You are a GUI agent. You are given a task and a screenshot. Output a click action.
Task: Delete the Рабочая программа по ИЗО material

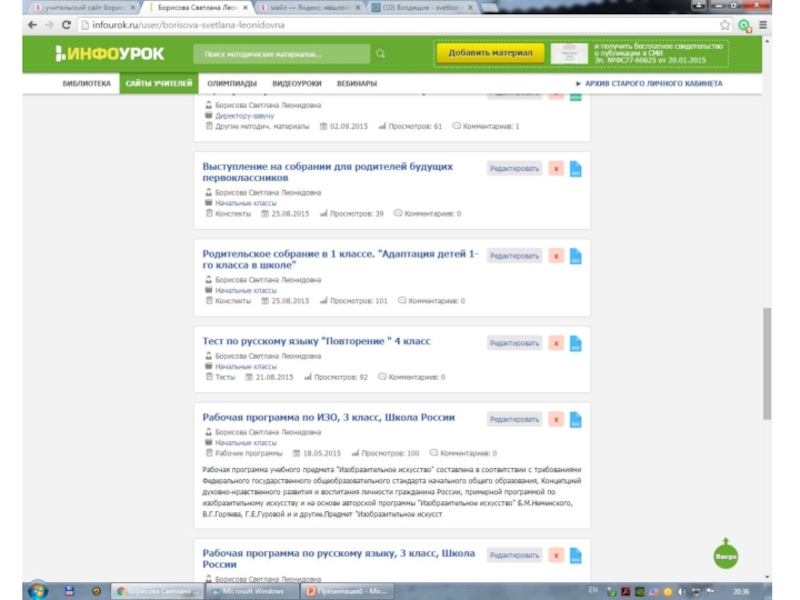[556, 419]
